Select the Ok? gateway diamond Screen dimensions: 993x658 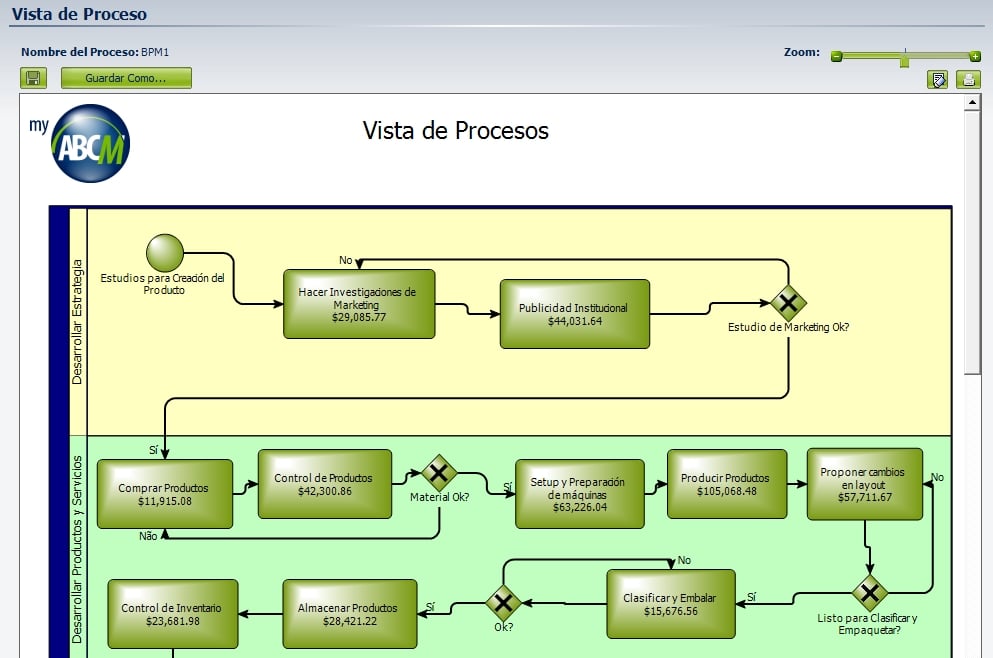click(503, 602)
